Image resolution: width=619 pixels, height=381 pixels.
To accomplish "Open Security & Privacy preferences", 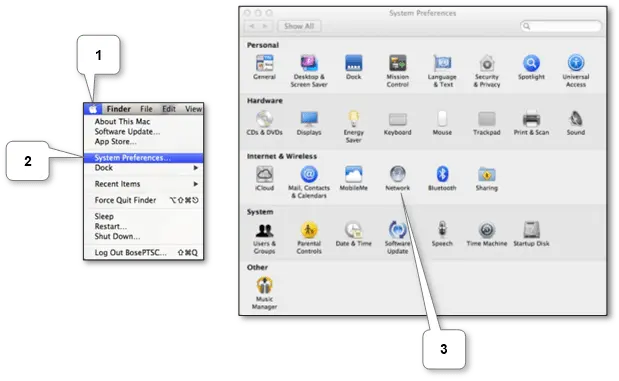I will 487,71.
